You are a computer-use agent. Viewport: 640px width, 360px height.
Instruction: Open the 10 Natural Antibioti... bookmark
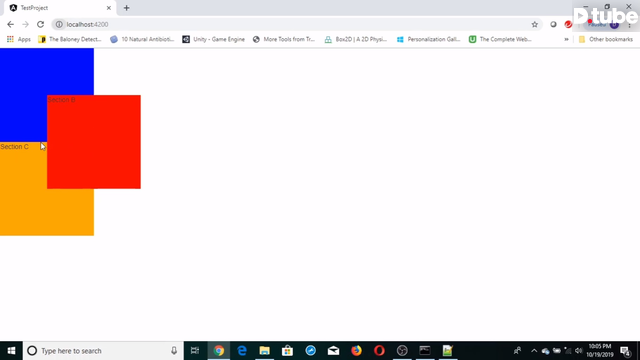click(x=142, y=39)
